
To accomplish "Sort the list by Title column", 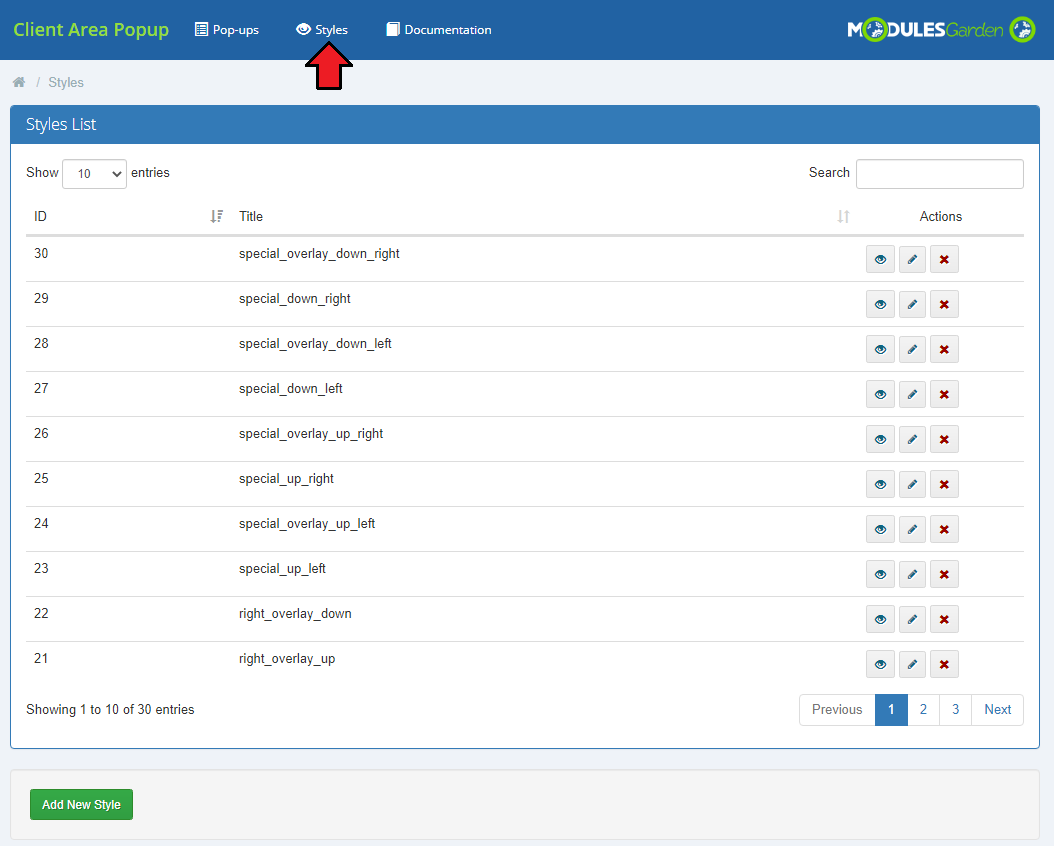I will (x=544, y=216).
